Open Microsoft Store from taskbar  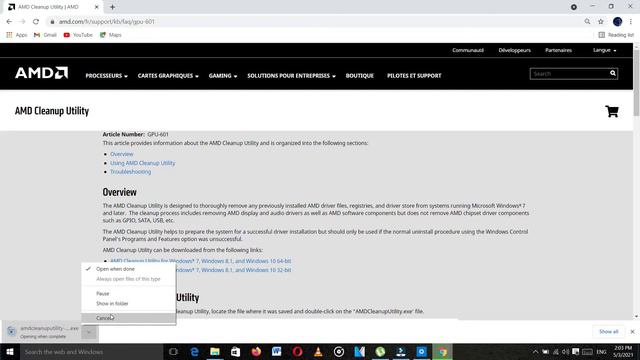tap(236, 352)
